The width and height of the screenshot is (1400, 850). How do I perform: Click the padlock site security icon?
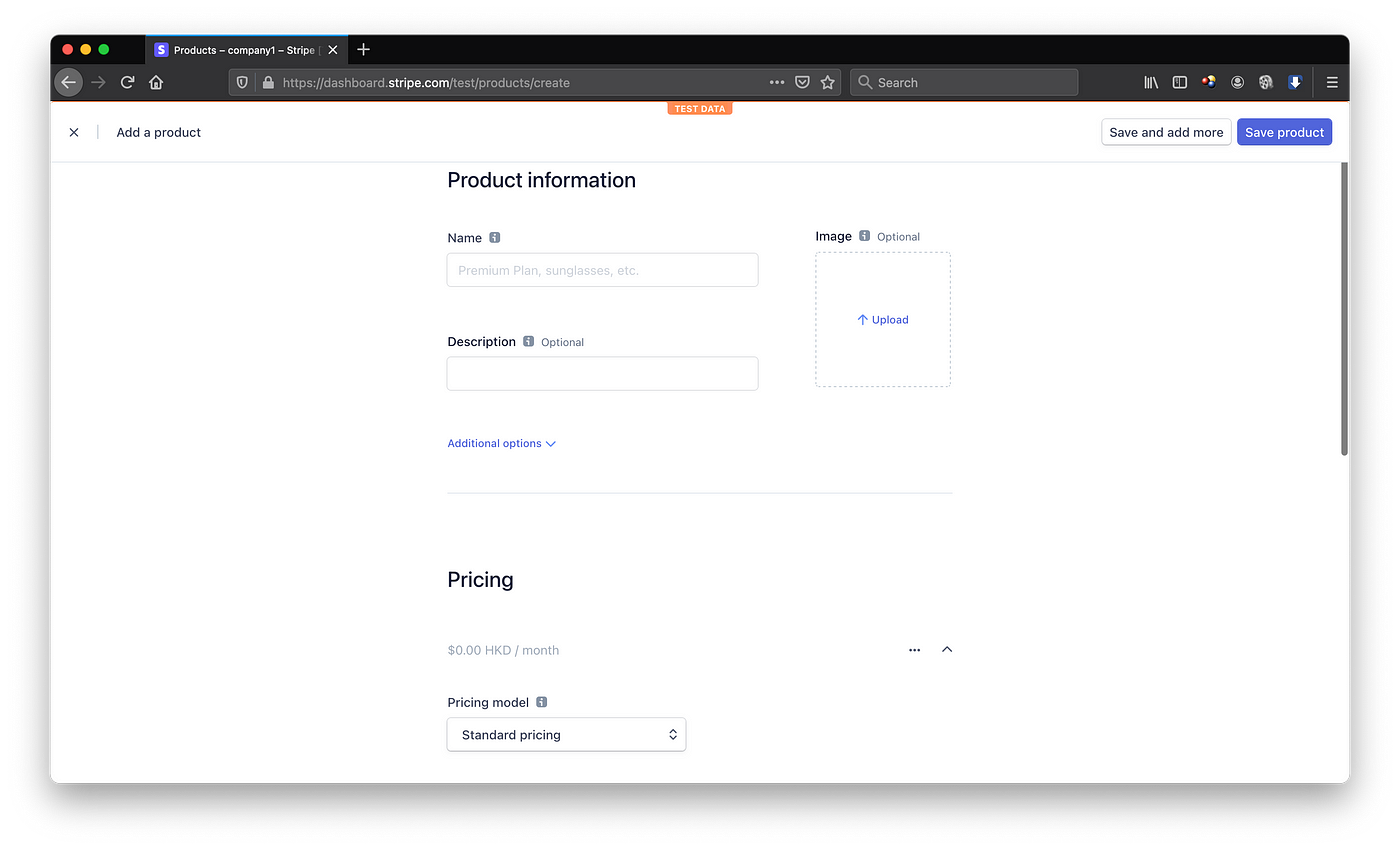267,83
